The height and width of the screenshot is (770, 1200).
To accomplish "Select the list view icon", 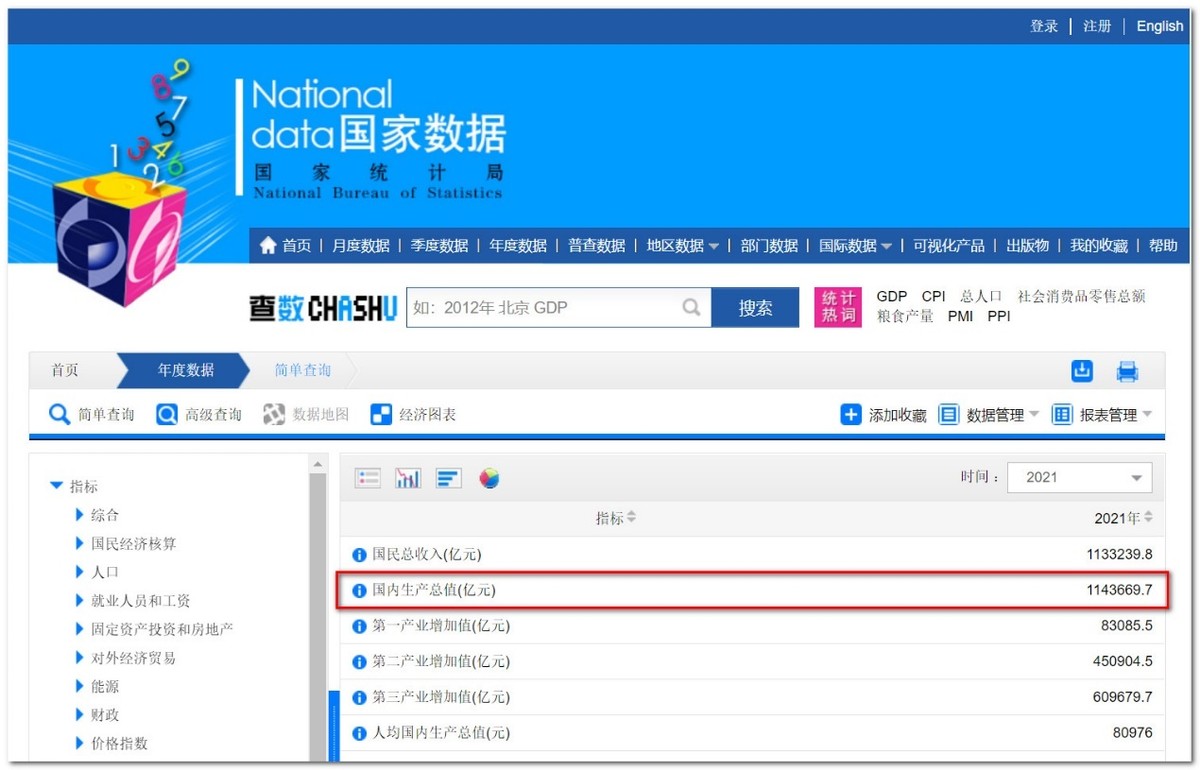I will pos(367,477).
